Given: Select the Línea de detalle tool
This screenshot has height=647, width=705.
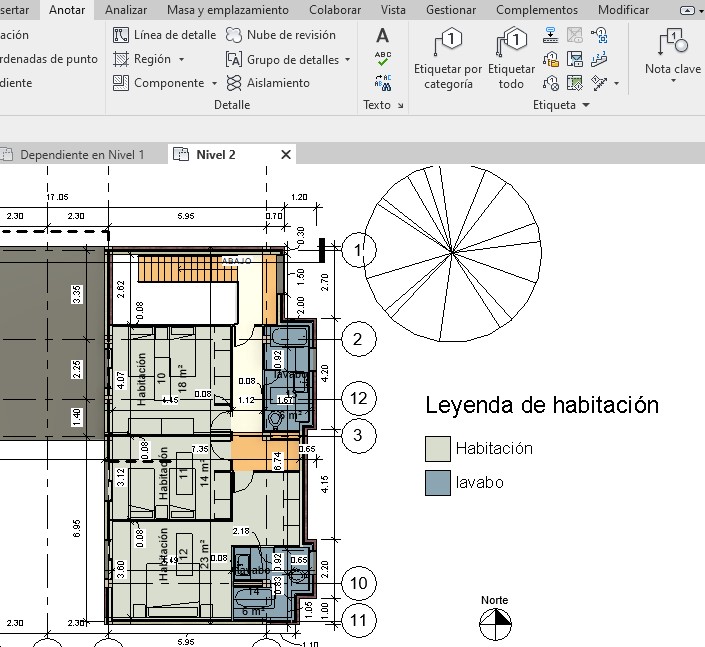Looking at the screenshot, I should tap(165, 34).
